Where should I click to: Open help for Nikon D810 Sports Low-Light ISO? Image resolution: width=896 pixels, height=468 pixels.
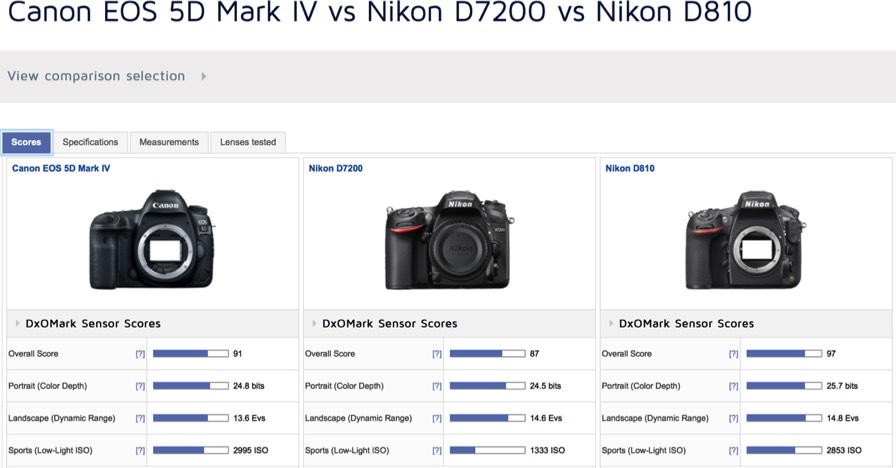point(734,451)
